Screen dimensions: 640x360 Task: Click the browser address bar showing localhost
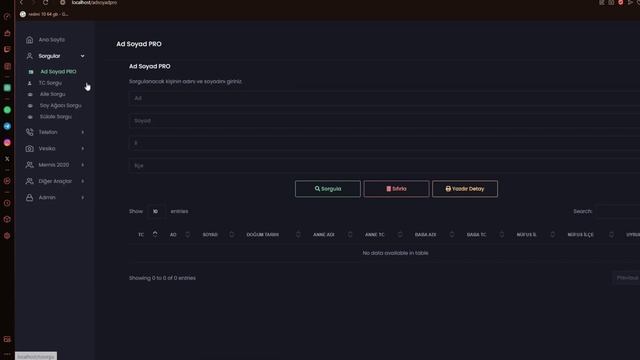pyautogui.click(x=94, y=2)
